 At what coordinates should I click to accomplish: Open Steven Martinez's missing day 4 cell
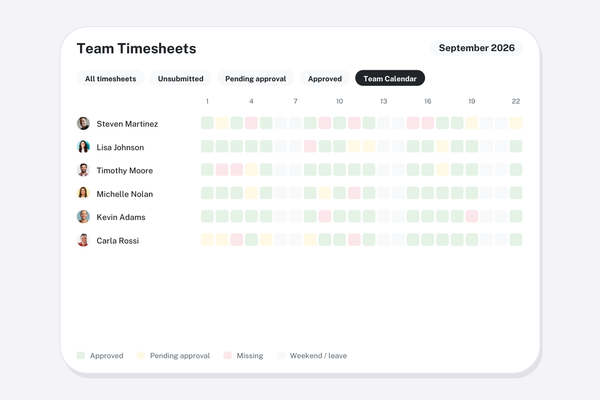251,123
